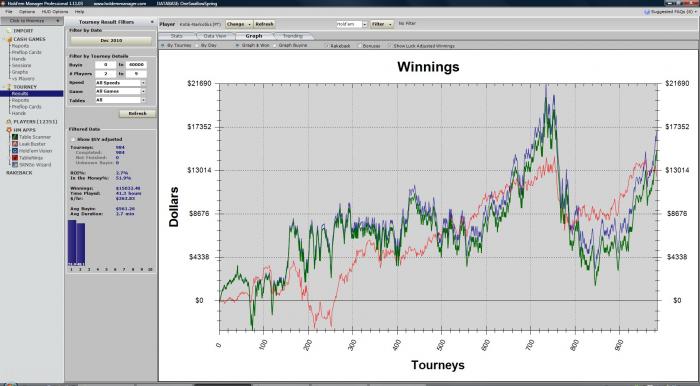Select the By Day radio option
The width and height of the screenshot is (700, 386).
197,46
